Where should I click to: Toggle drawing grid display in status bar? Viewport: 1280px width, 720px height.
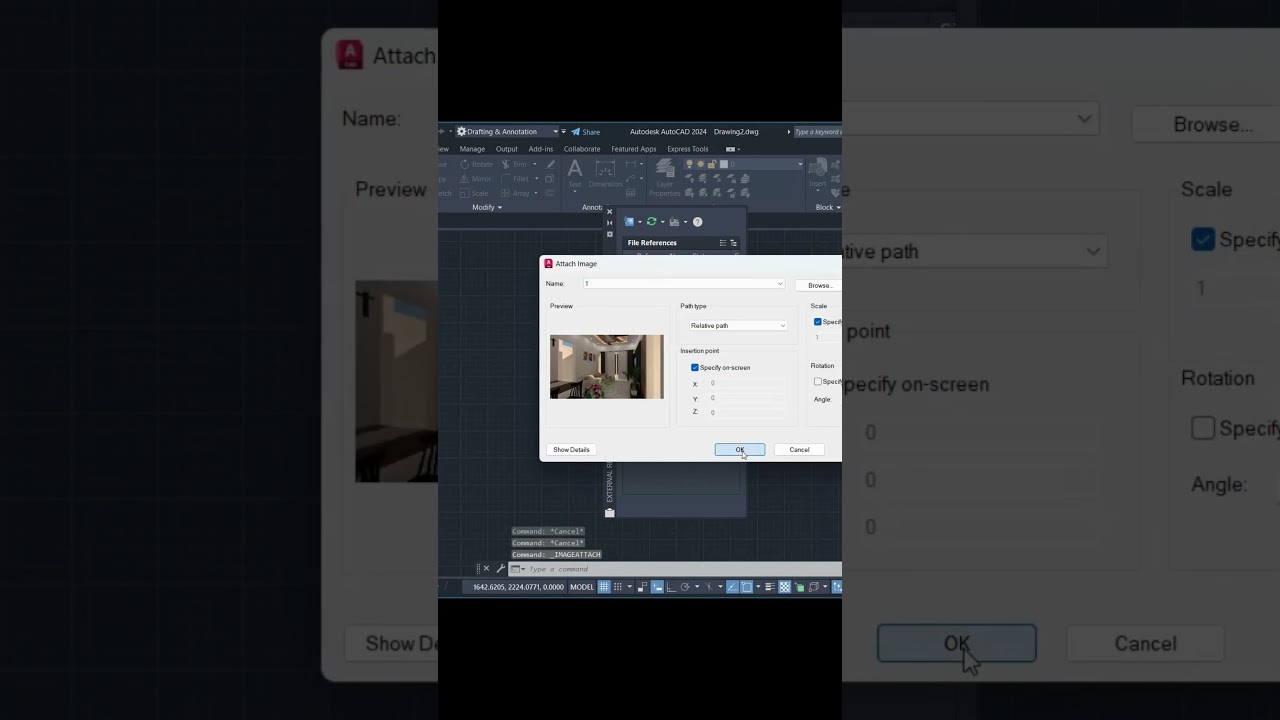(604, 587)
